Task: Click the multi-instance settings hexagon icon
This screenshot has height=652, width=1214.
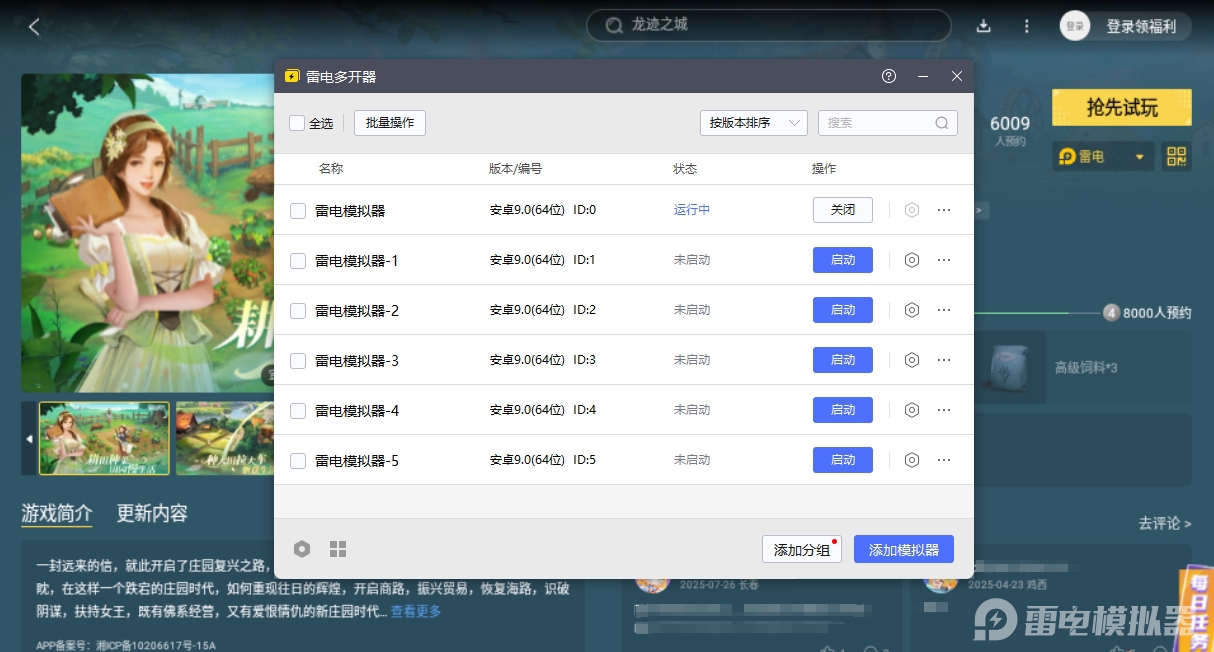Action: pos(302,549)
